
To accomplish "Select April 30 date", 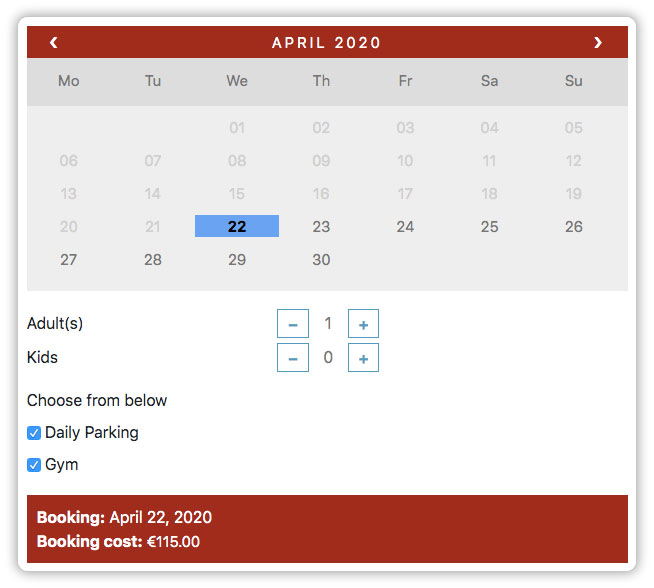I will click(321, 259).
